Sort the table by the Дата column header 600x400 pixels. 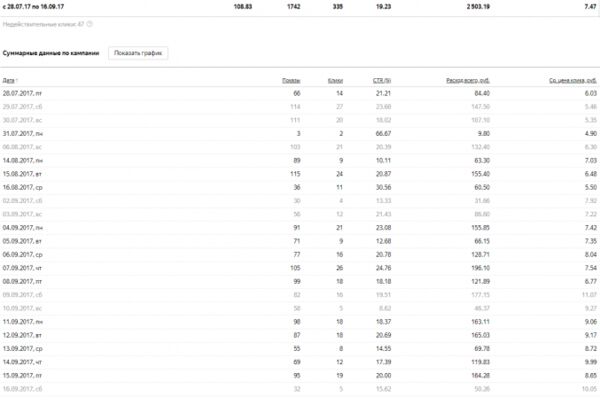pyautogui.click(x=8, y=80)
